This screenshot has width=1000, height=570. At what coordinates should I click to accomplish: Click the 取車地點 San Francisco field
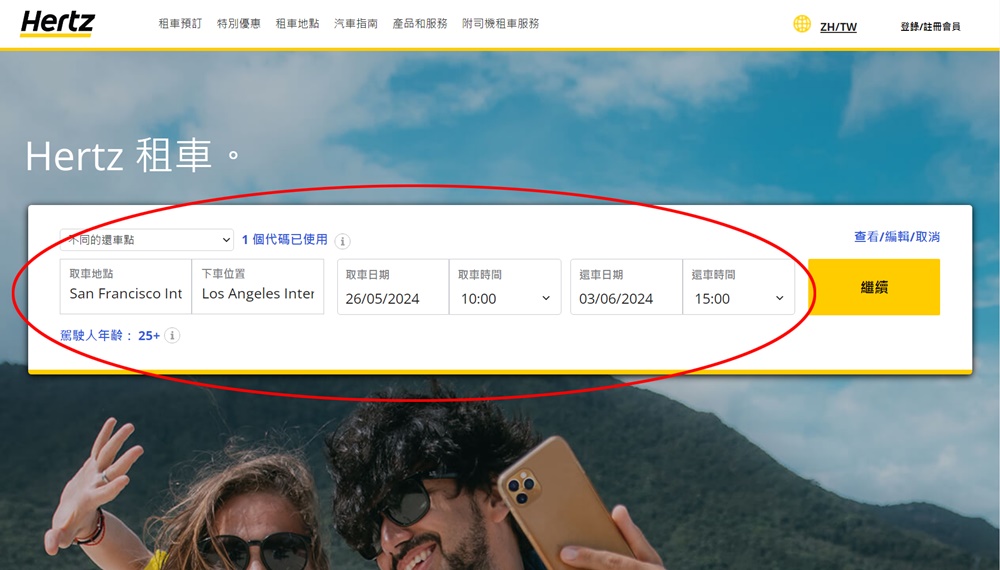pos(126,286)
